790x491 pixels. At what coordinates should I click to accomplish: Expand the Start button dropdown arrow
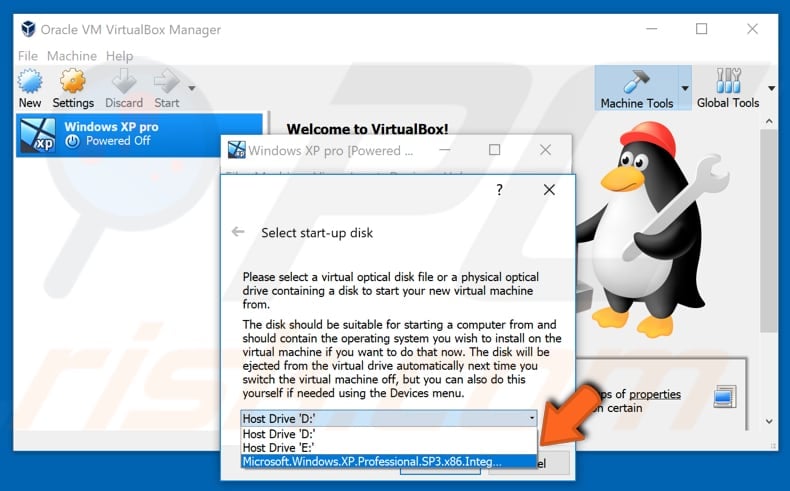[192, 88]
